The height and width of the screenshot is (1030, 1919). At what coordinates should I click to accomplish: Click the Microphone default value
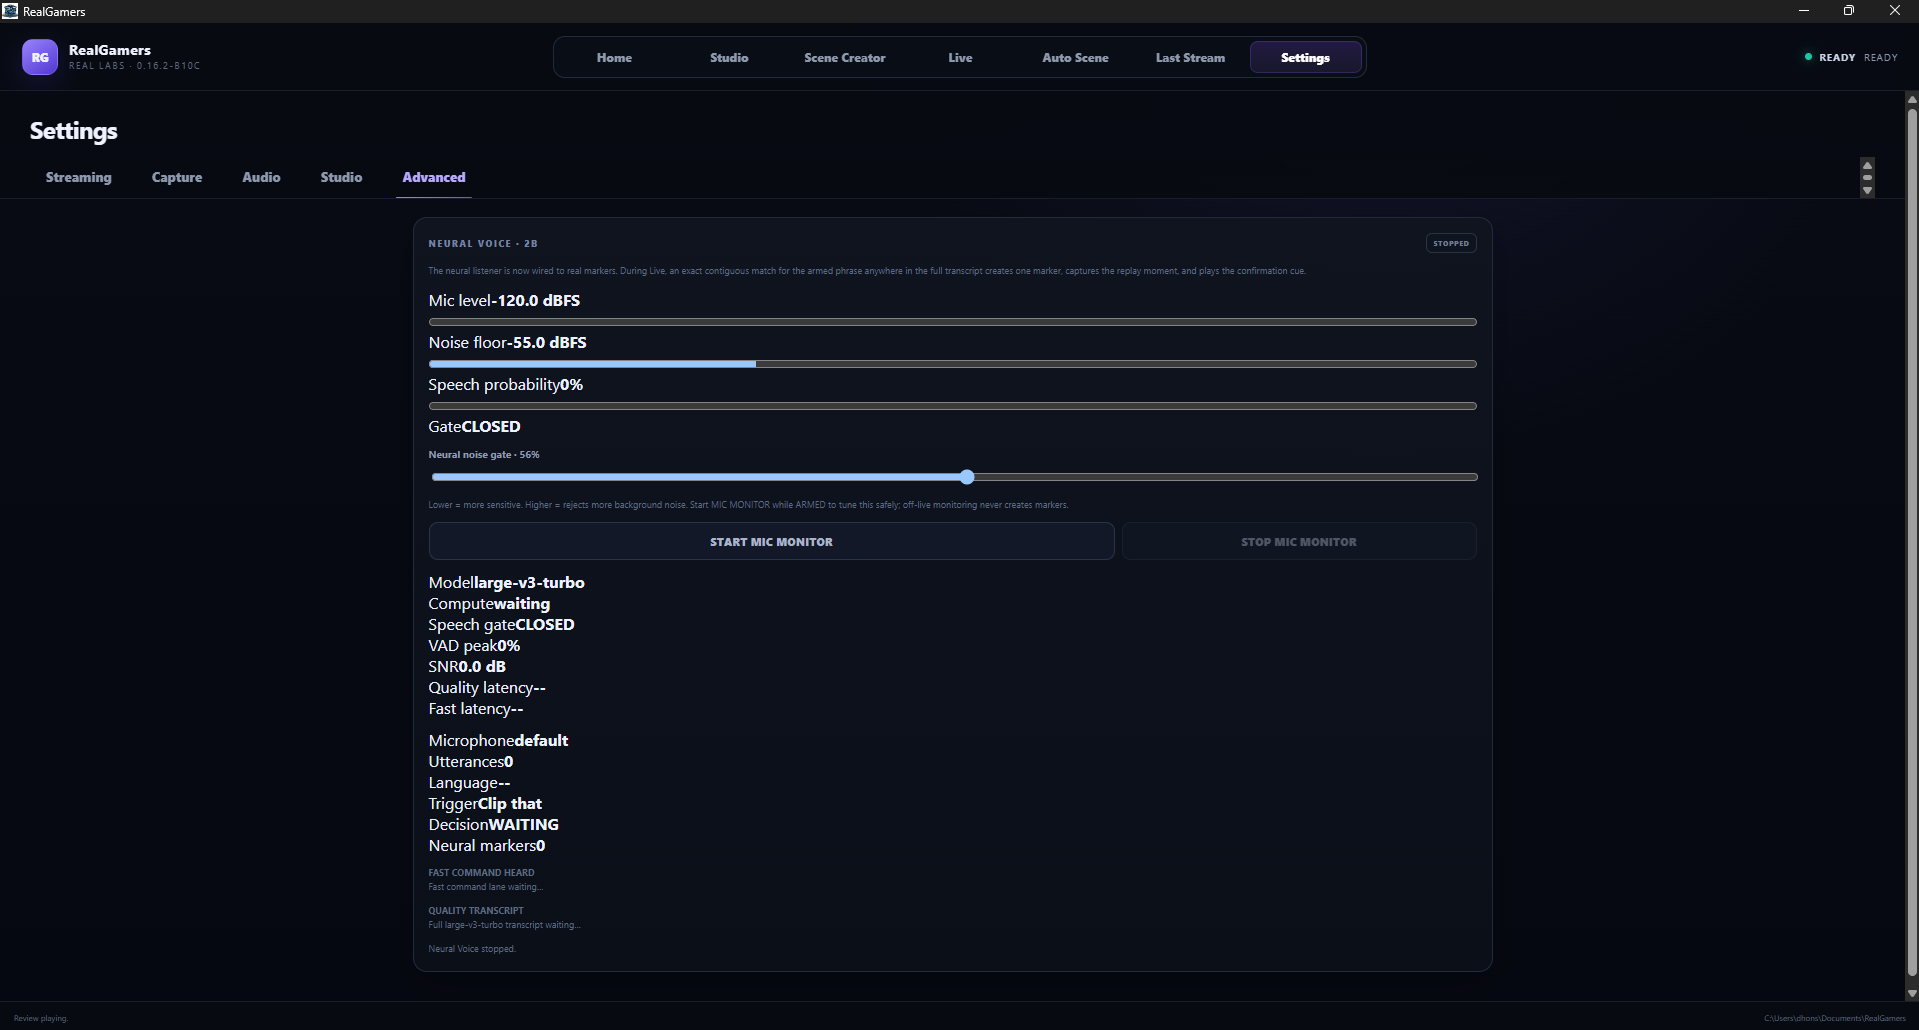point(541,740)
